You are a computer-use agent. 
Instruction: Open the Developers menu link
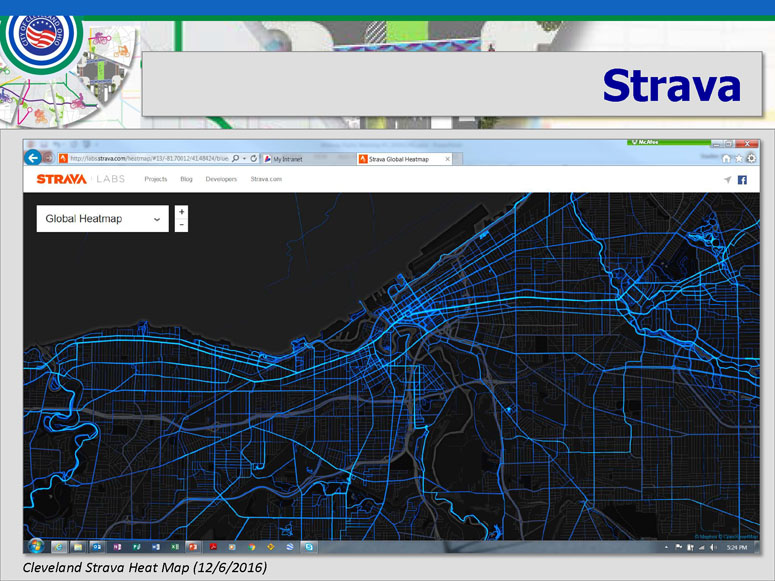(x=221, y=179)
